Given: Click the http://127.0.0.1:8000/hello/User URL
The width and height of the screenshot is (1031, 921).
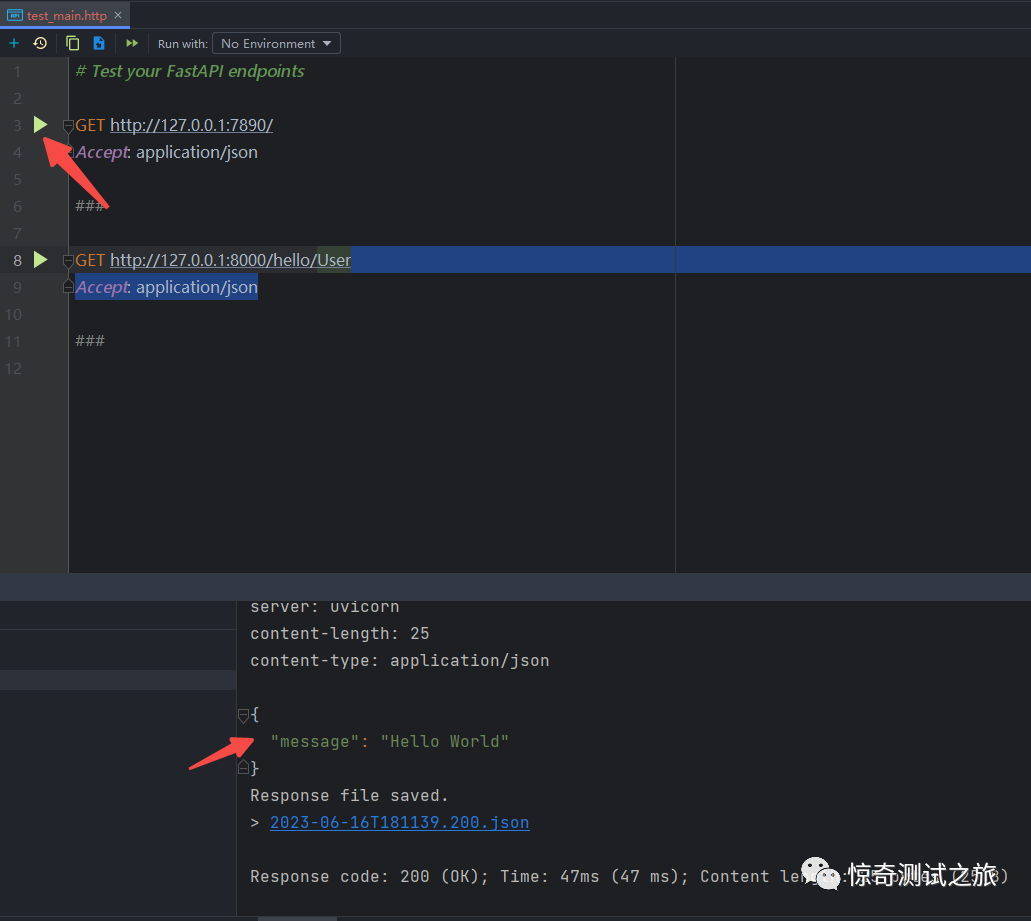Looking at the screenshot, I should pyautogui.click(x=230, y=259).
